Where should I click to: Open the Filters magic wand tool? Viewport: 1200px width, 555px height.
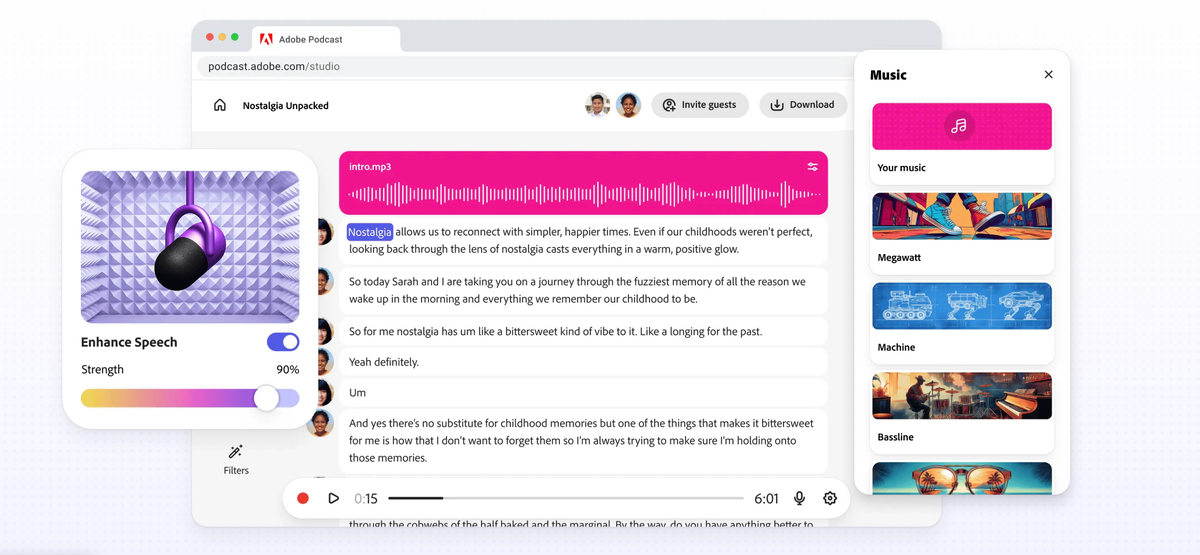236,452
